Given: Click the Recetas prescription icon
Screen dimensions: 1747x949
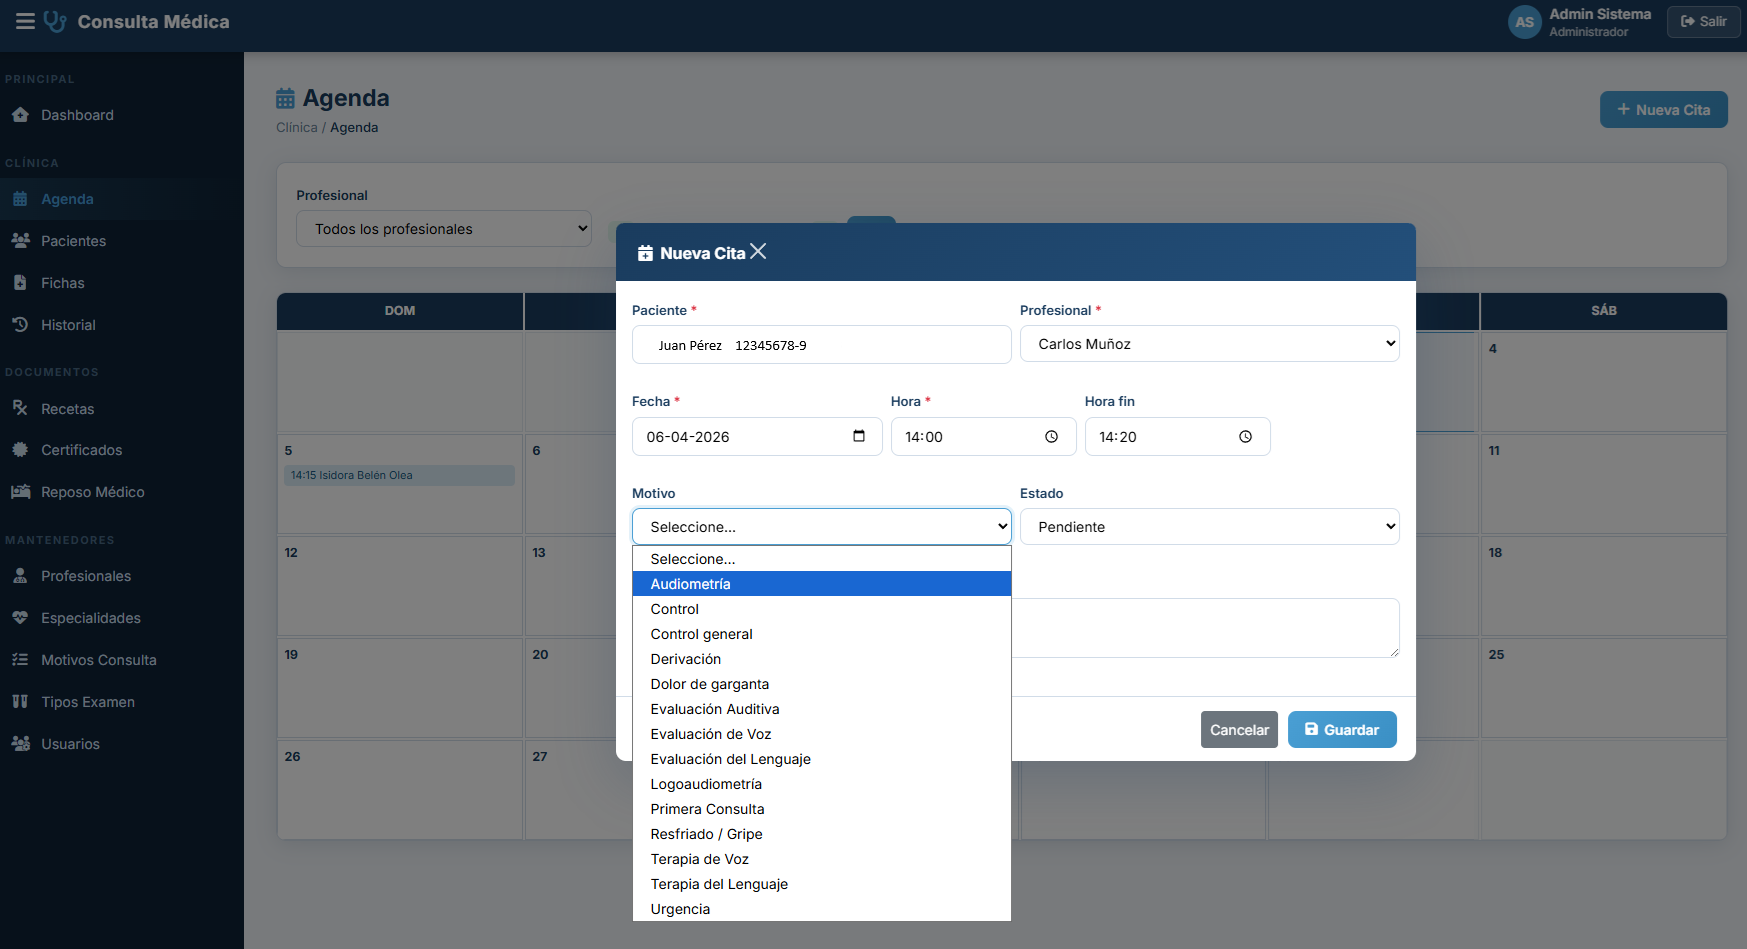Looking at the screenshot, I should pos(20,408).
